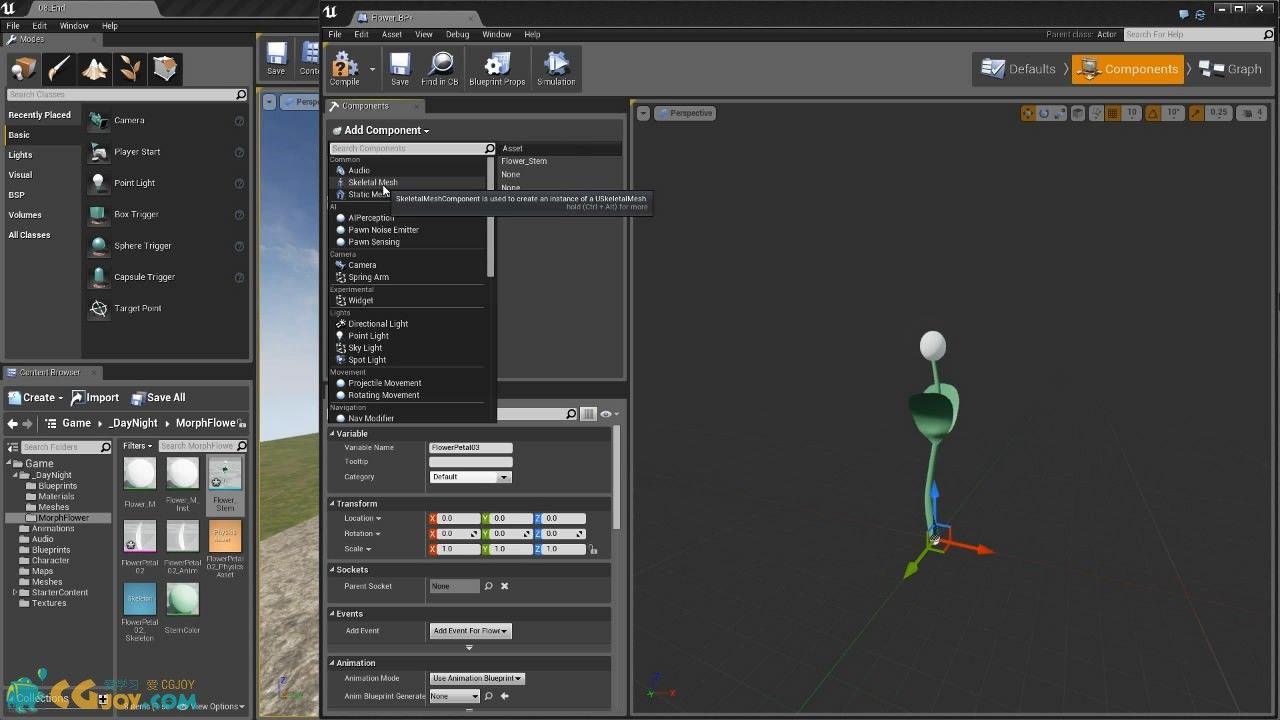This screenshot has height=720, width=1280.
Task: Click the use-selected arrow beside Anim Blueprint Generated
Action: point(505,696)
